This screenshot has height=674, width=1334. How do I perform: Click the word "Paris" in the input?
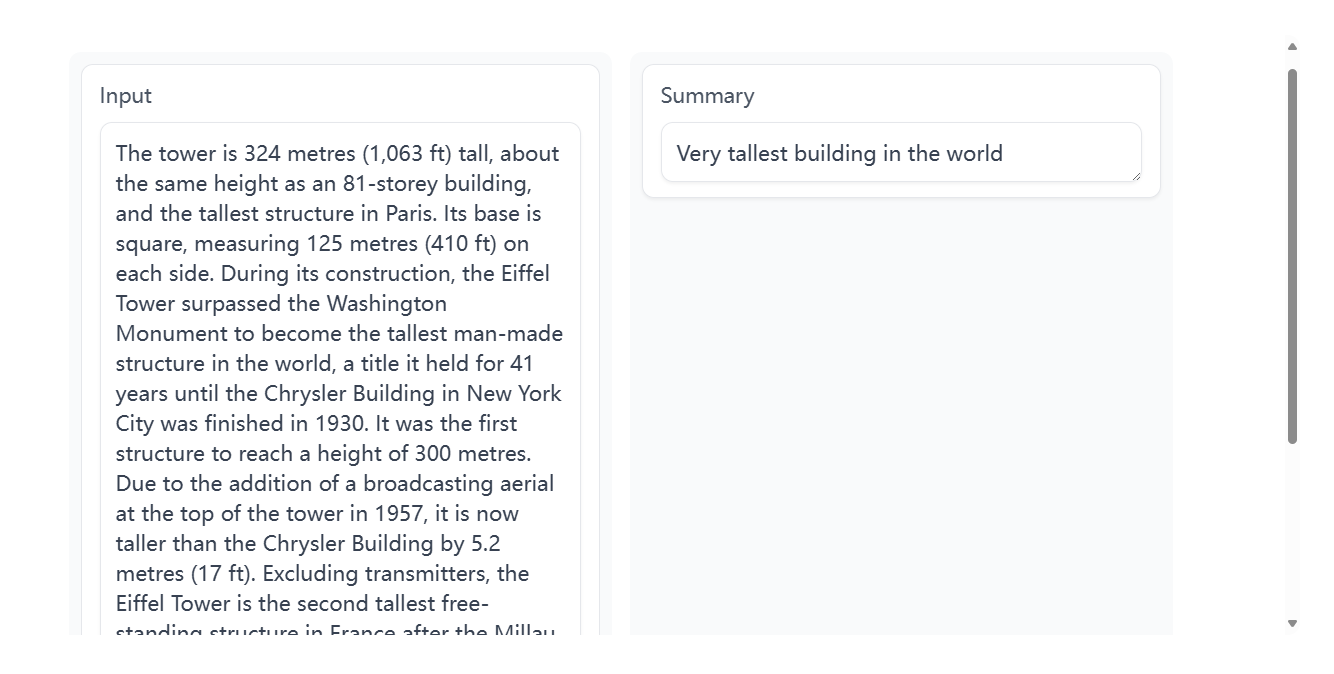(411, 214)
